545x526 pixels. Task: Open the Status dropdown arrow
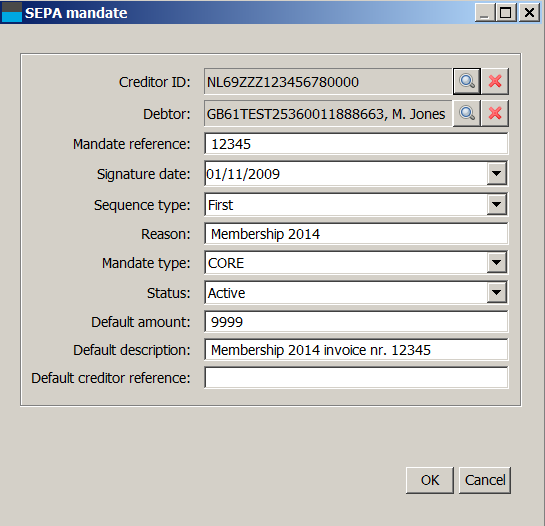(x=496, y=293)
